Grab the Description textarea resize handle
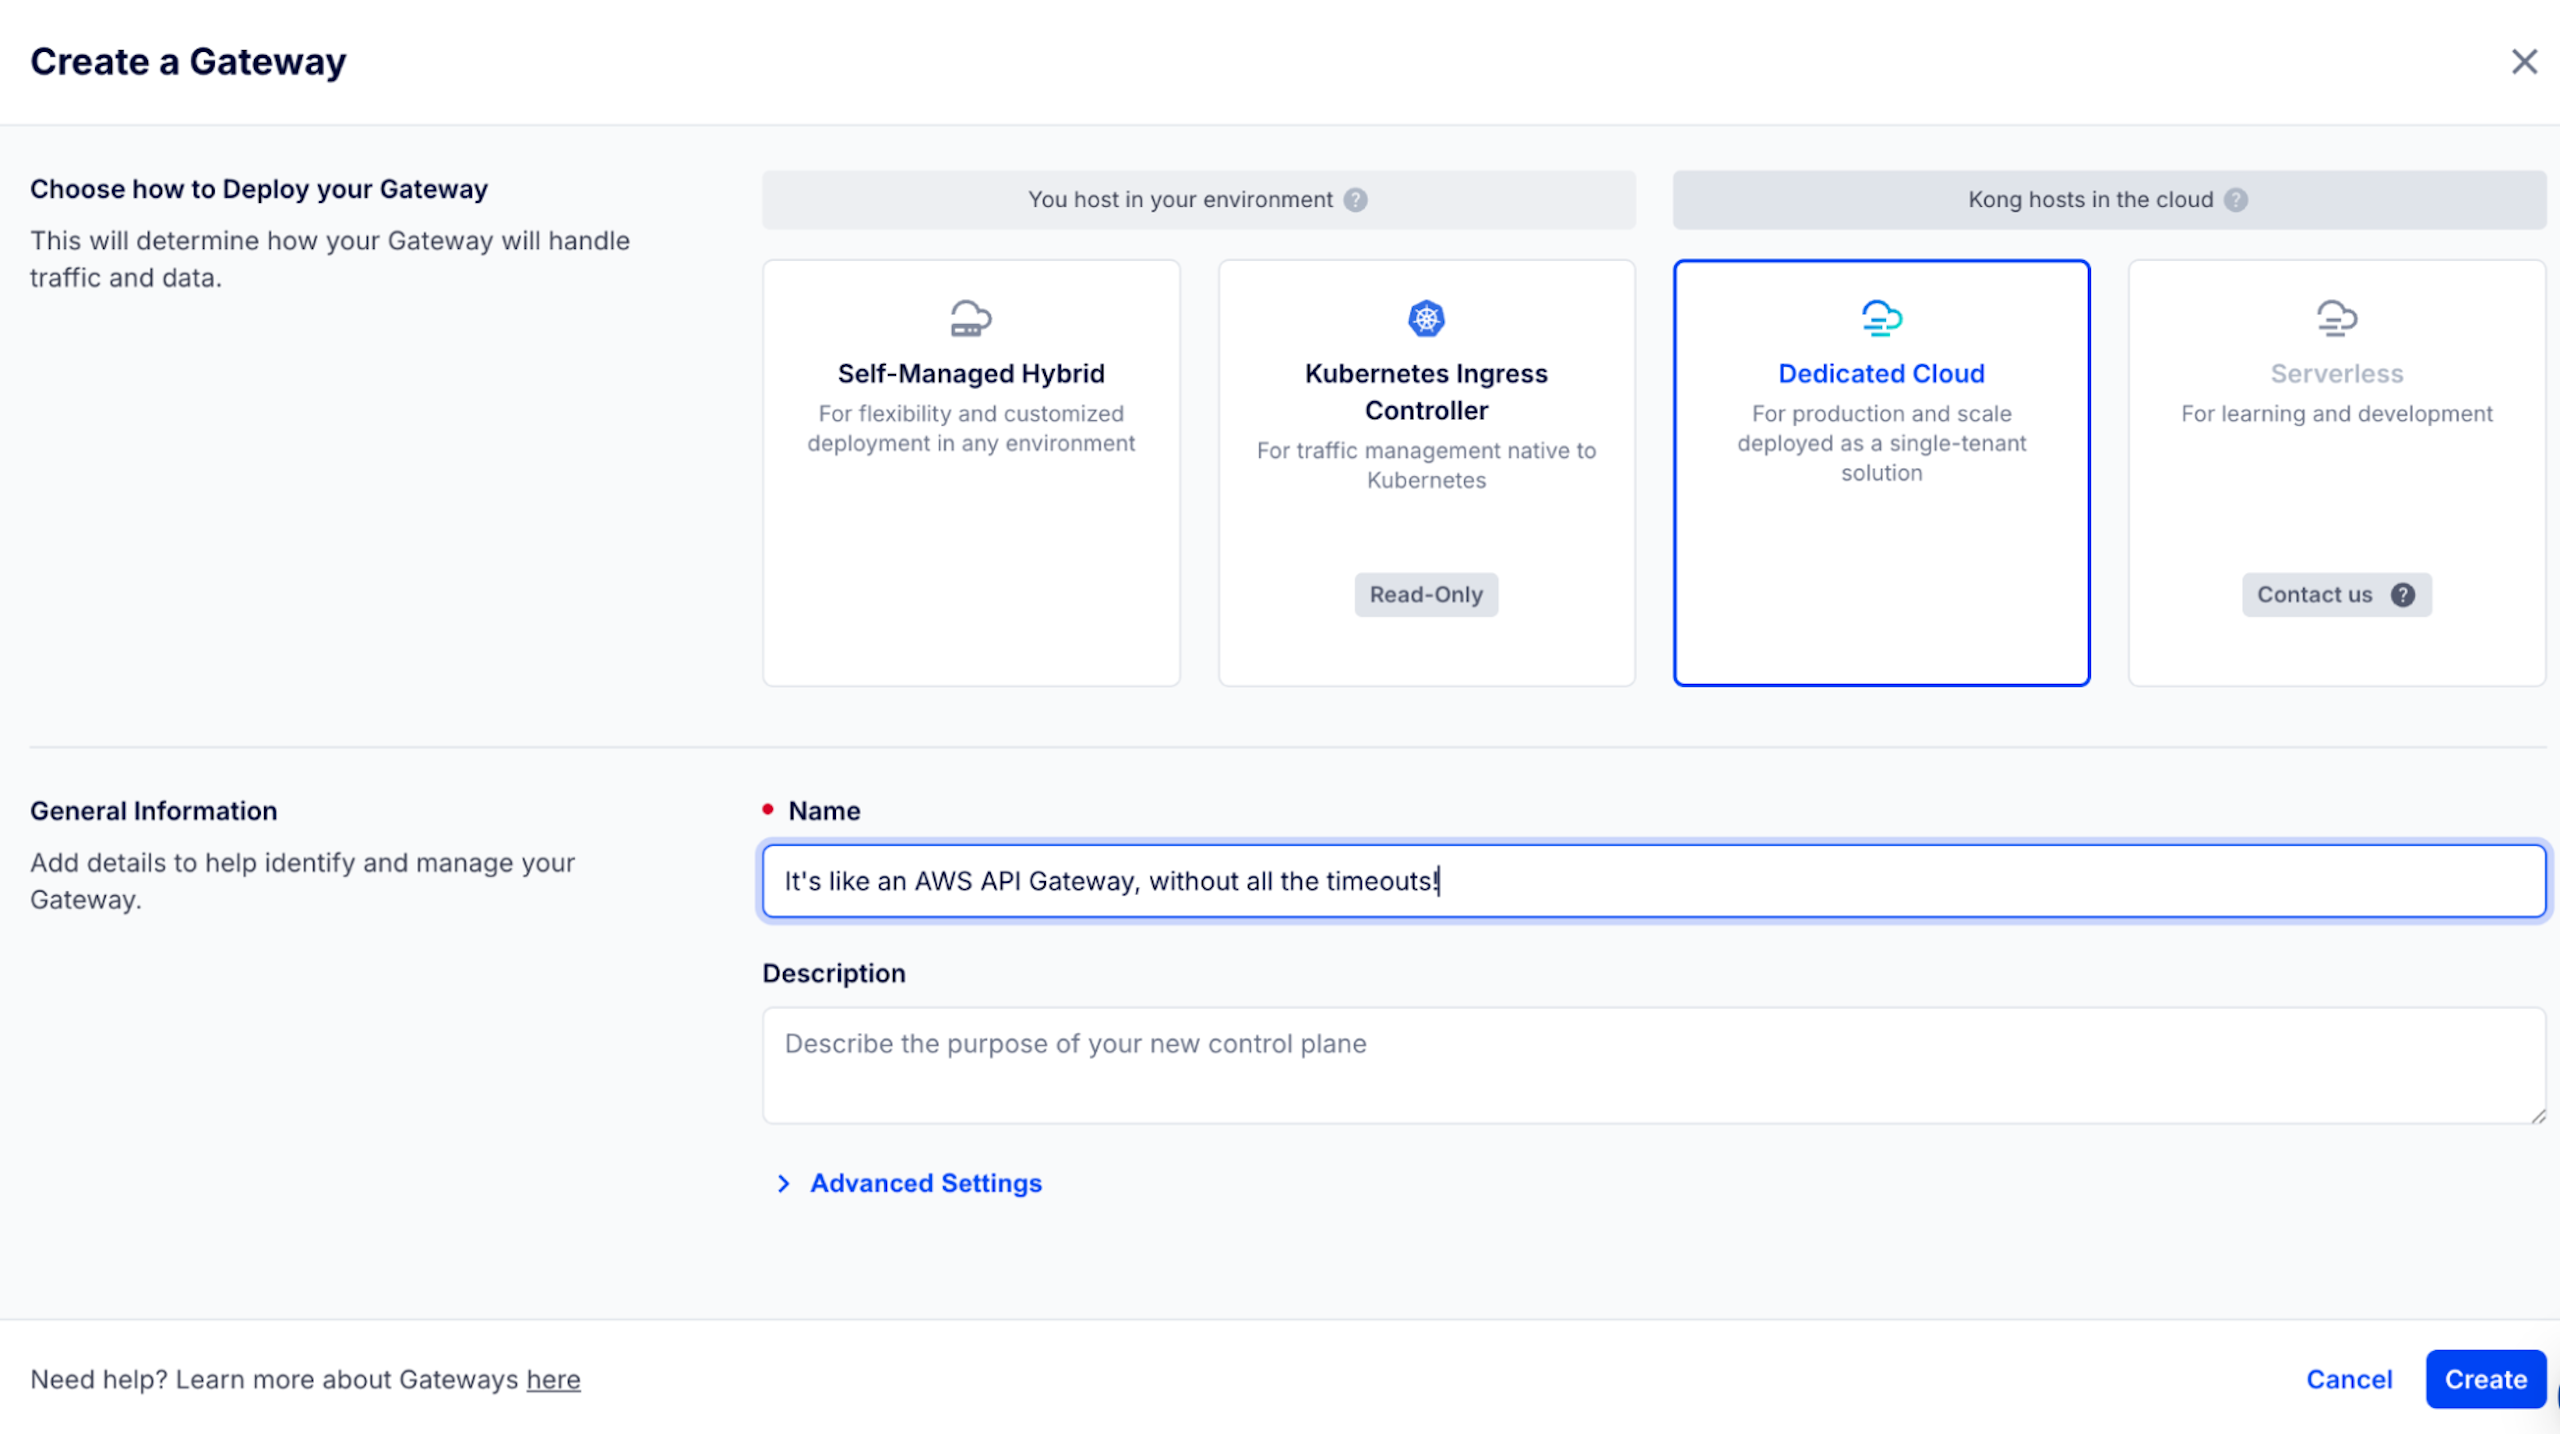The width and height of the screenshot is (2560, 1434). [x=2538, y=1116]
